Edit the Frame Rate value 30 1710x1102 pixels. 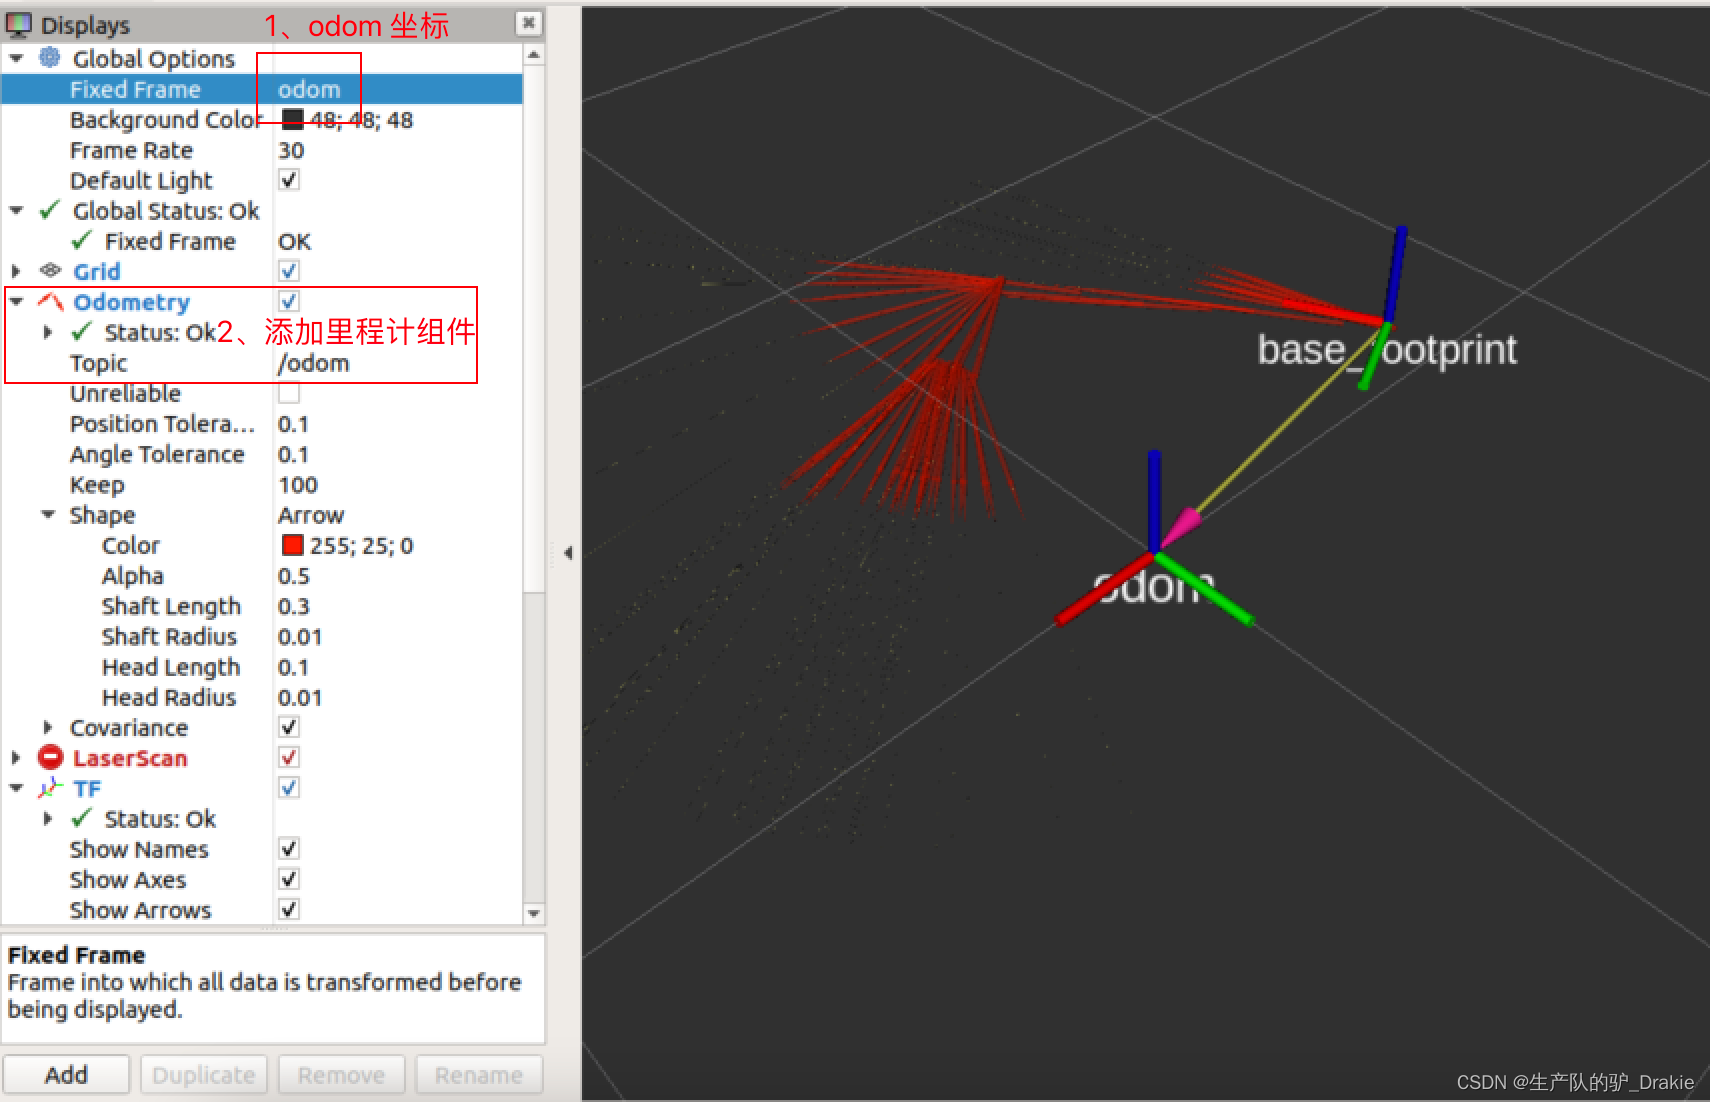(x=398, y=150)
